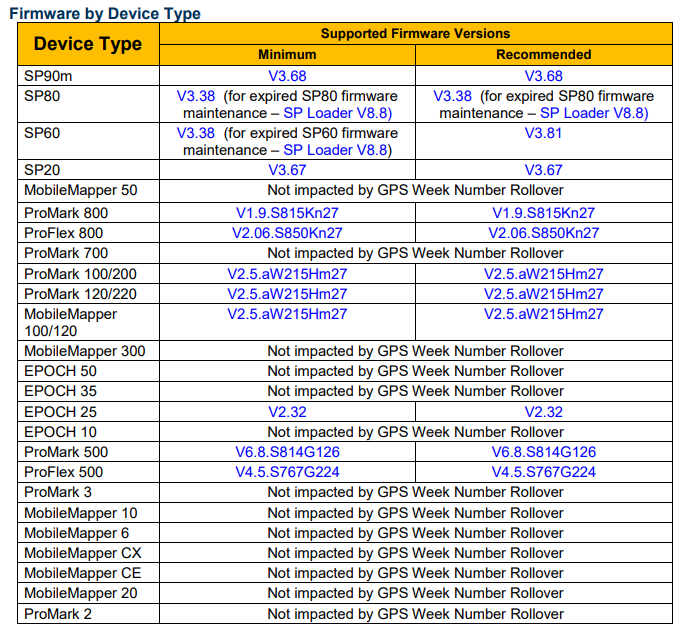Open EPOCH 25 Recommended V2.32 link
Image resolution: width=683 pixels, height=631 pixels.
pyautogui.click(x=543, y=412)
